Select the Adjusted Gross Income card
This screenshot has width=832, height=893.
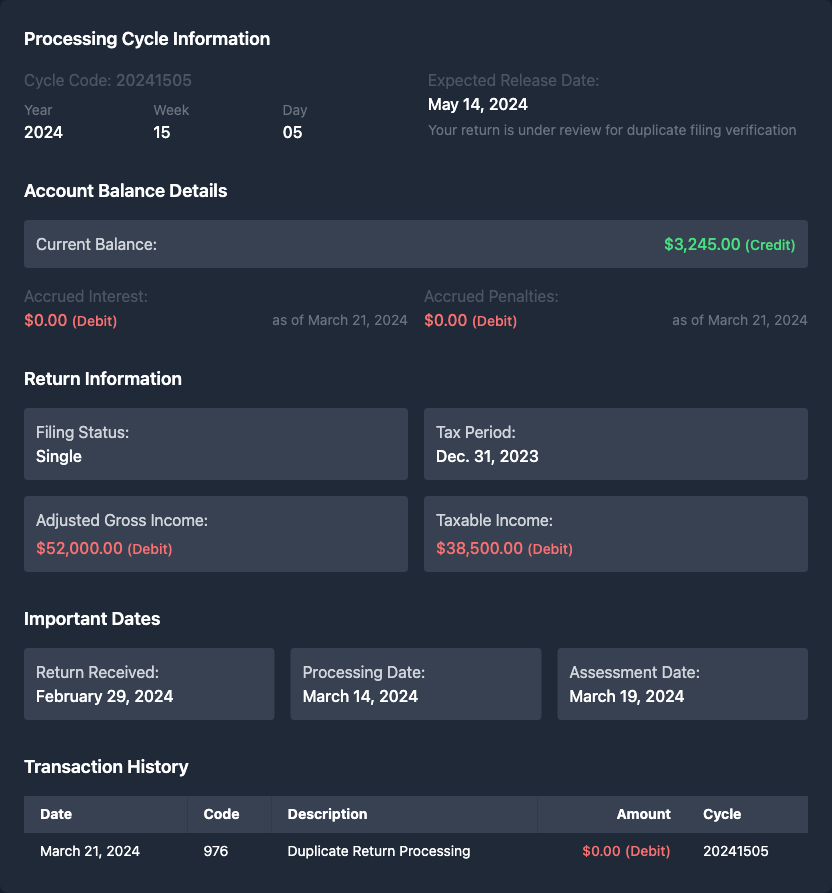[216, 534]
